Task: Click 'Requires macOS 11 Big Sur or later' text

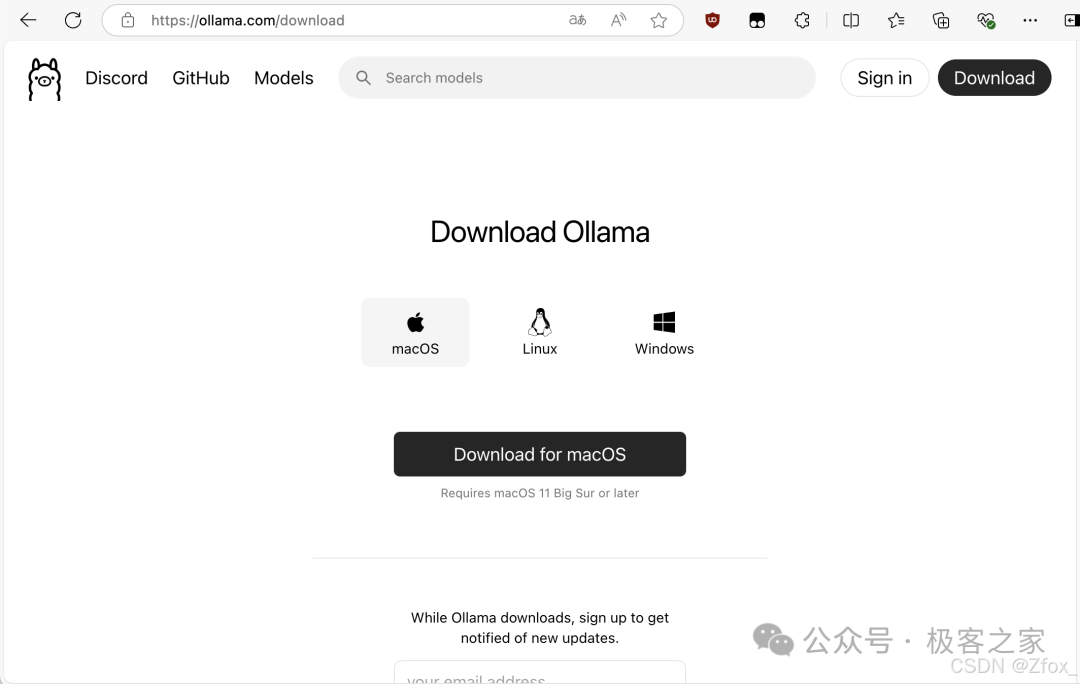Action: tap(540, 493)
